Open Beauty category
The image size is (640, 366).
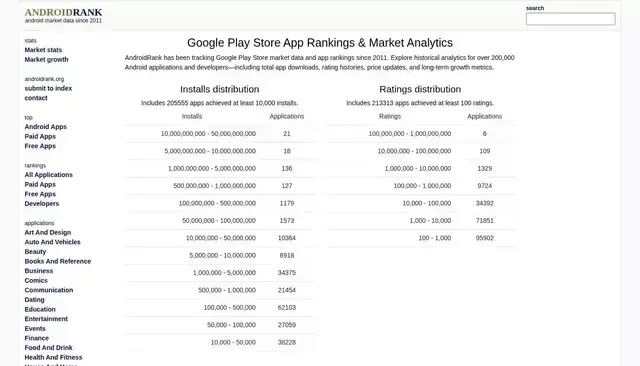35,252
